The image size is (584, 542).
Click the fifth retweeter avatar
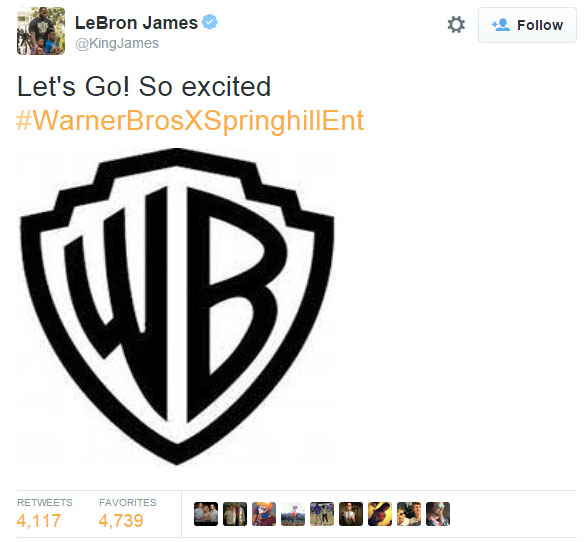[x=322, y=514]
